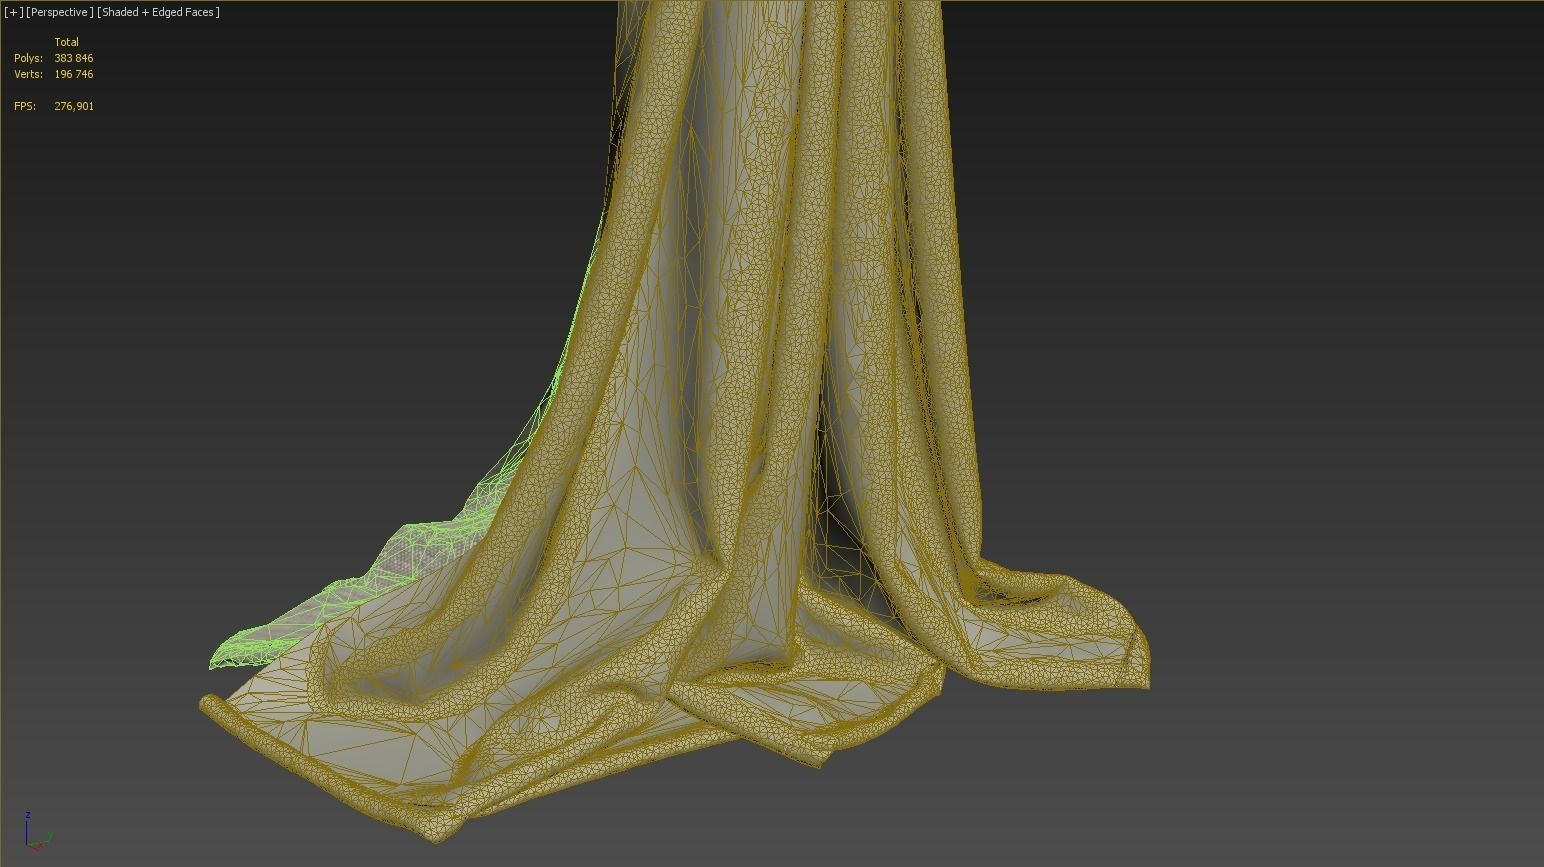Click the Verts count 196 746

coord(74,74)
